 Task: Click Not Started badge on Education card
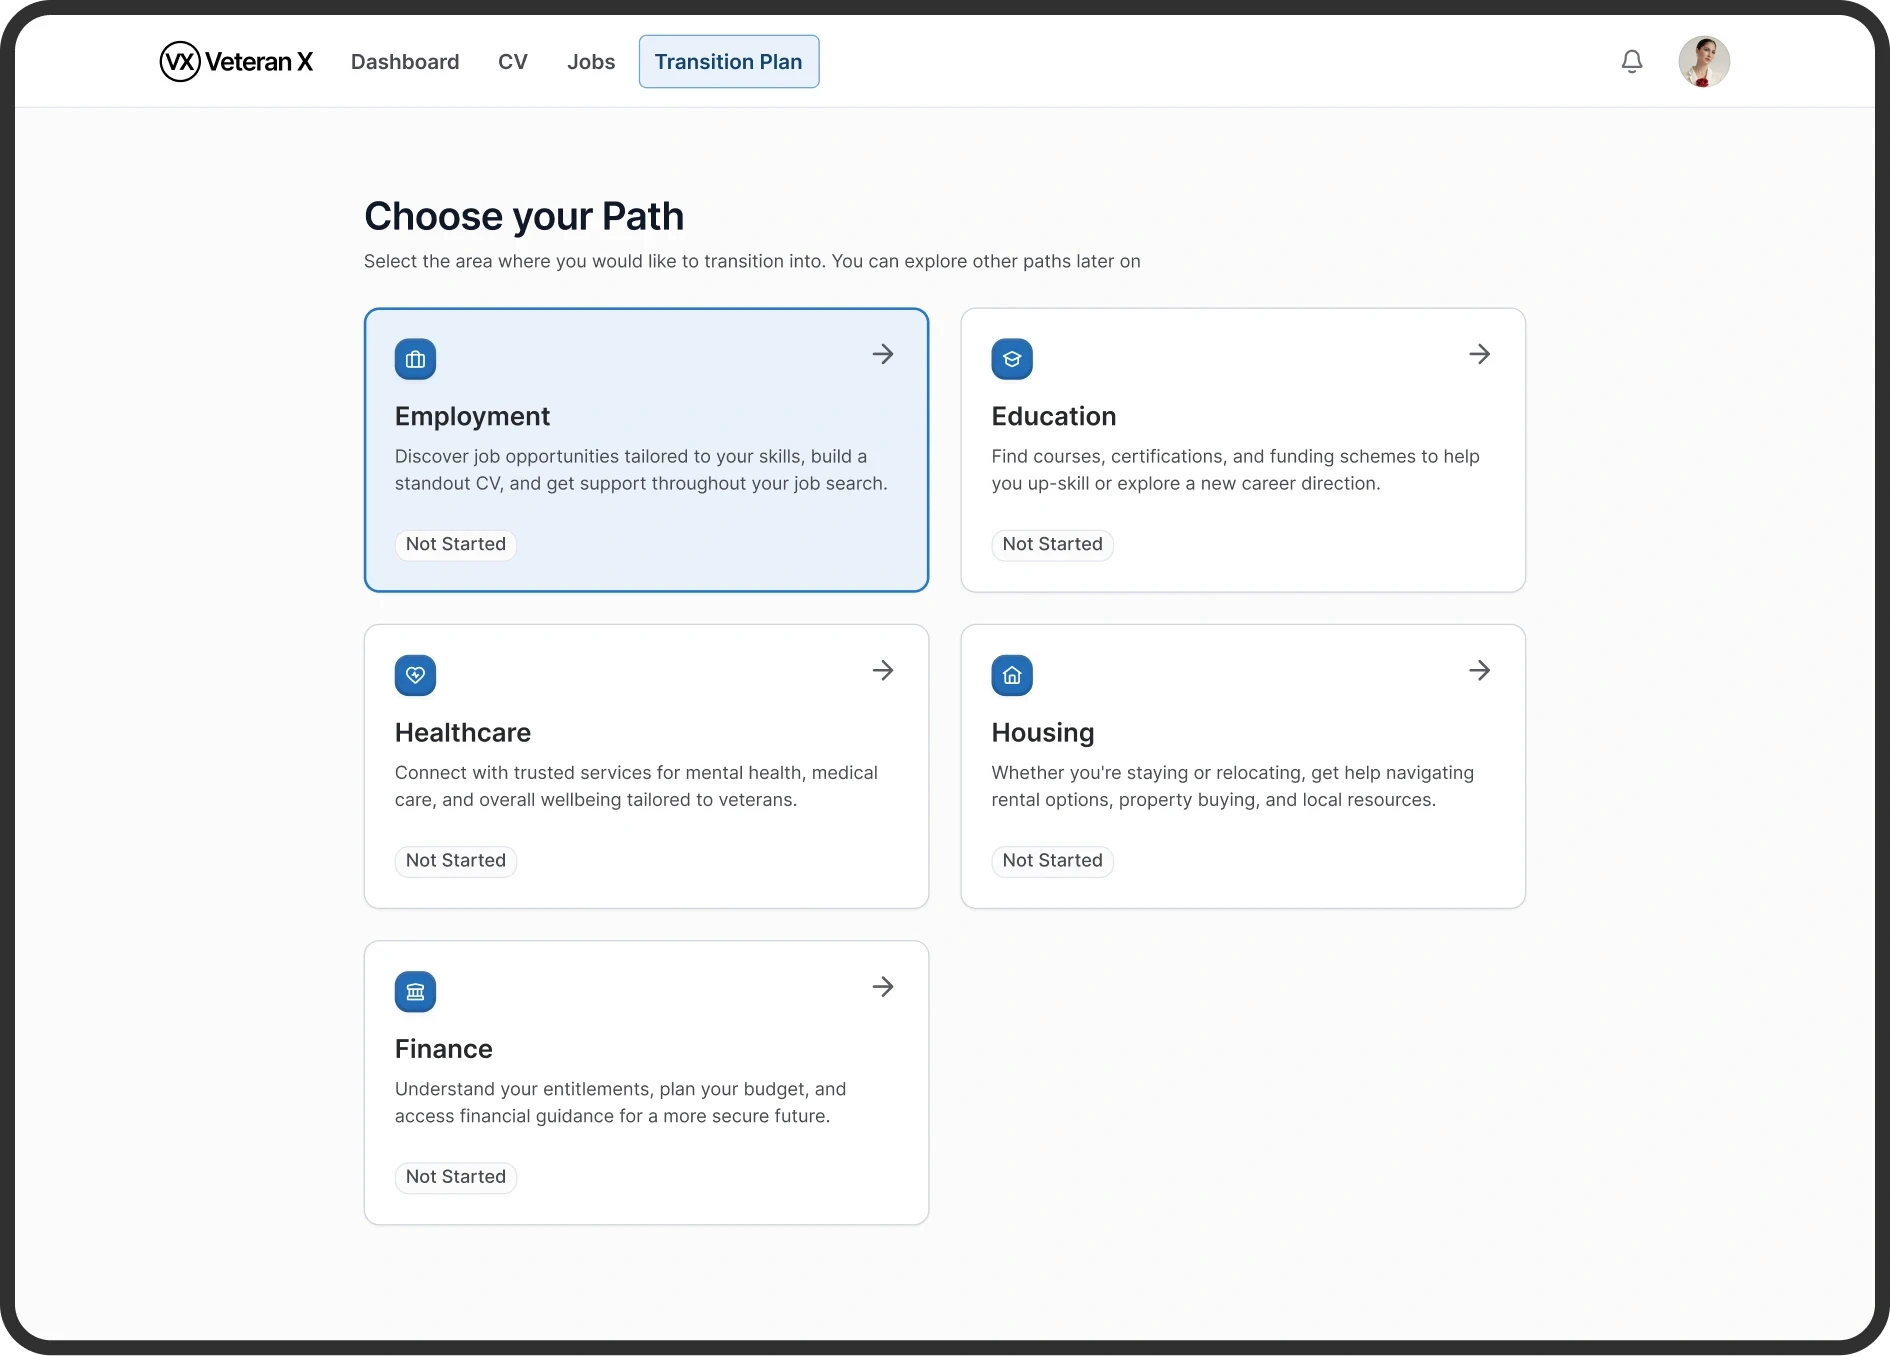(x=1052, y=544)
